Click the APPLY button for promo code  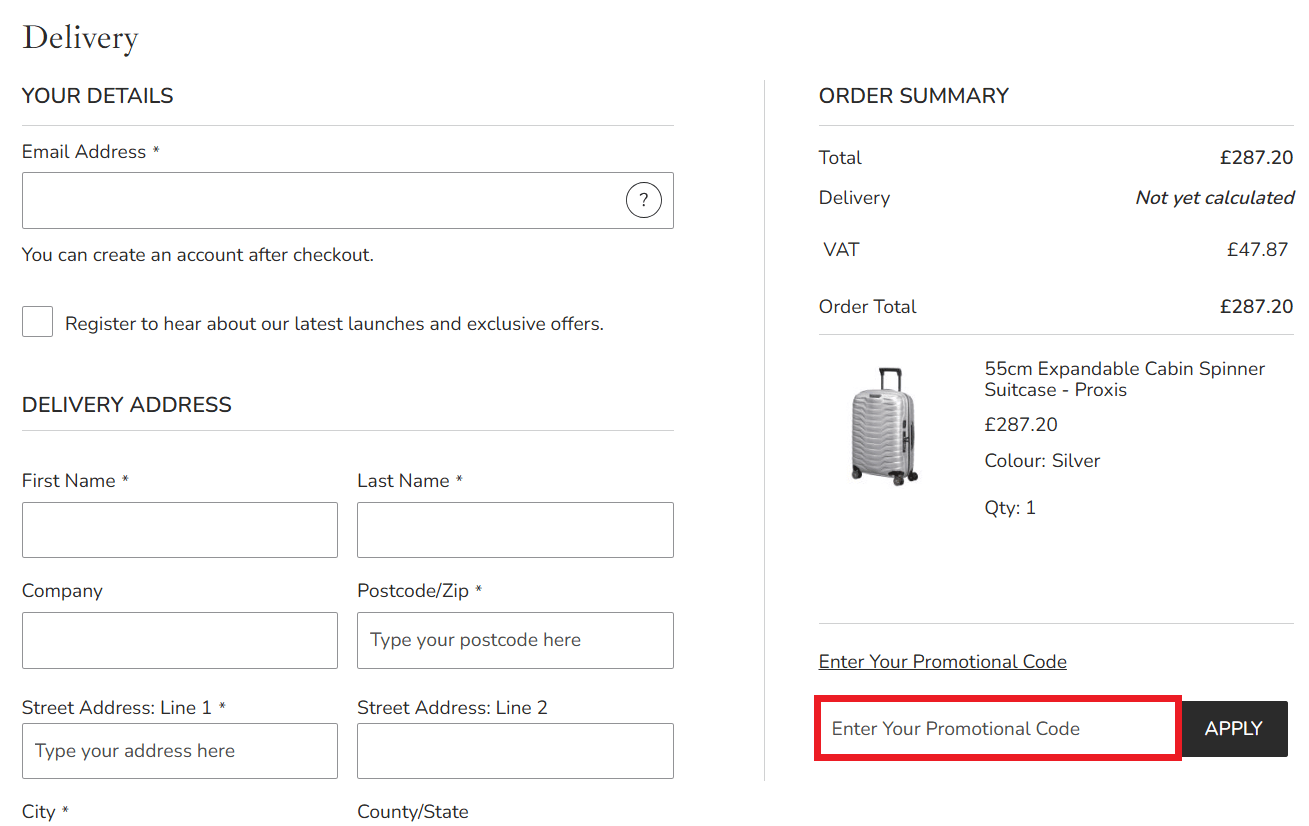point(1233,728)
